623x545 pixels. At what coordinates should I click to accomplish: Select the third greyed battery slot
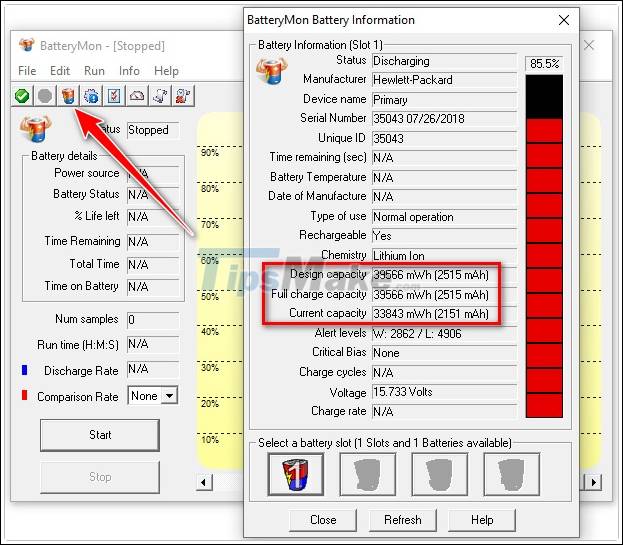[x=439, y=474]
